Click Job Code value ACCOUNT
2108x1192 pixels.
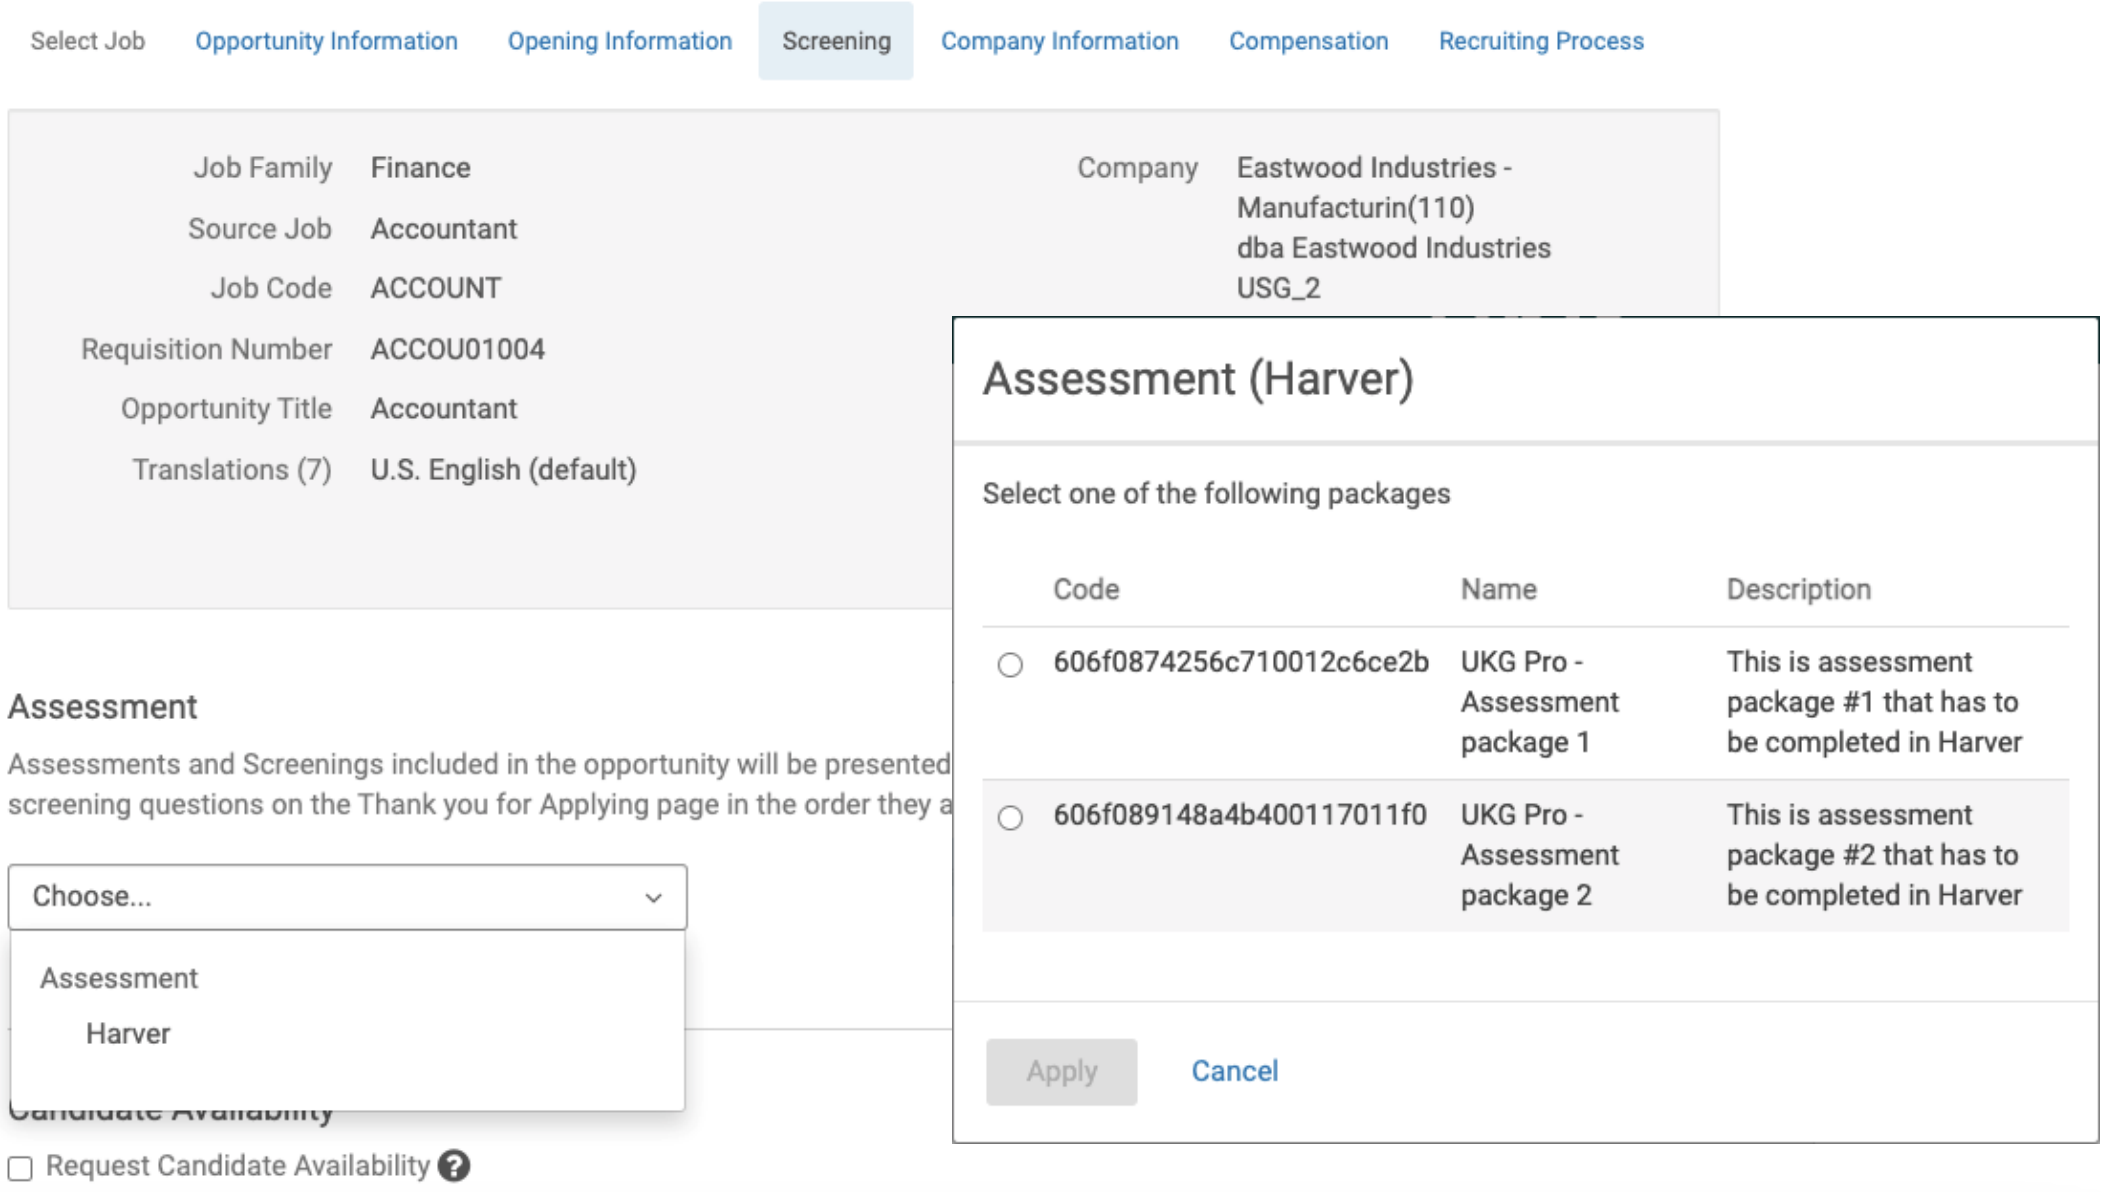(436, 288)
